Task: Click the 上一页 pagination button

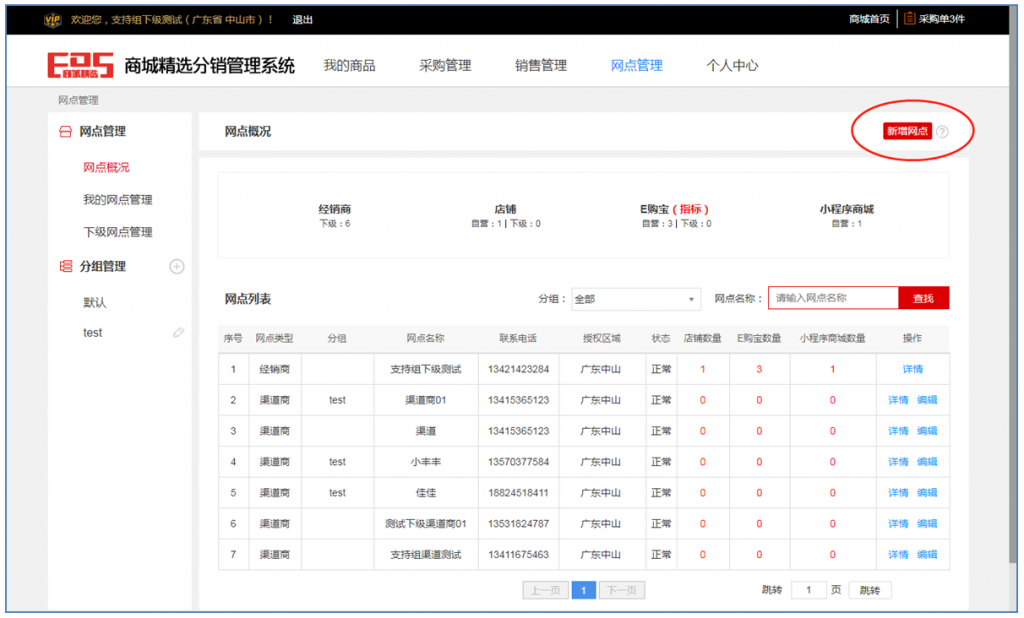Action: click(x=545, y=590)
